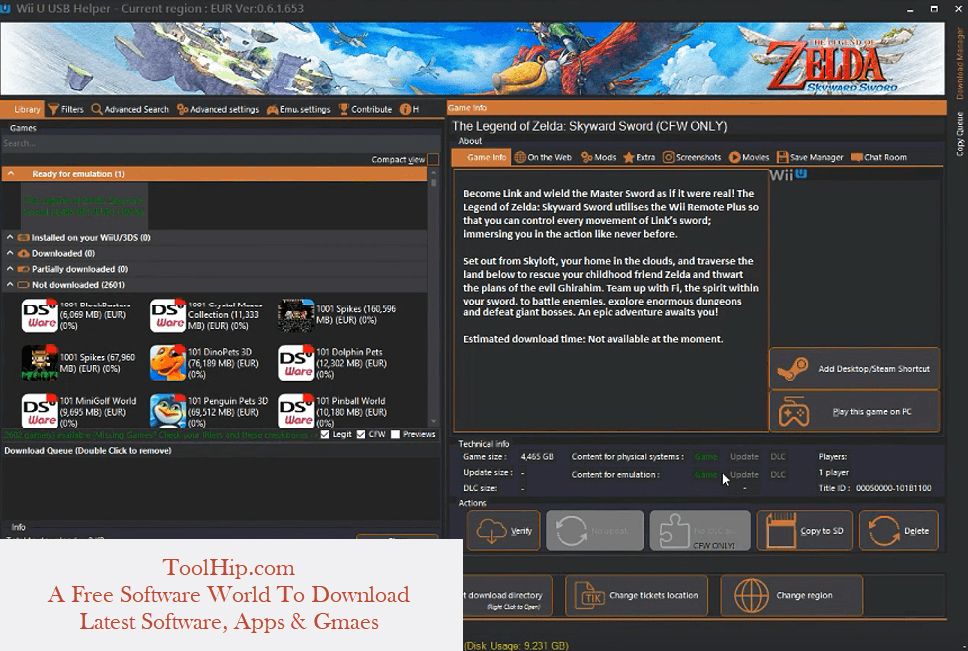Click the Verify cloud download icon
The width and height of the screenshot is (968, 651).
tap(491, 531)
